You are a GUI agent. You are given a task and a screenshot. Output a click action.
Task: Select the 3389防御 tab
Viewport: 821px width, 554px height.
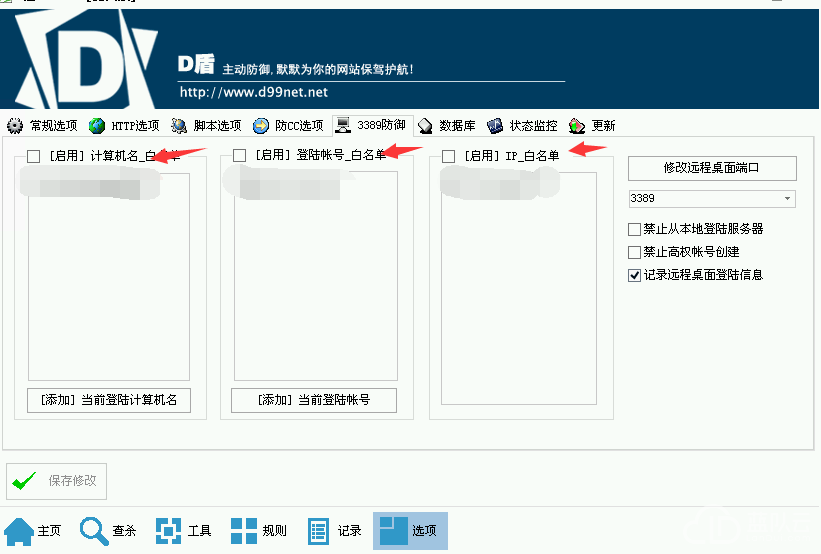tap(373, 125)
